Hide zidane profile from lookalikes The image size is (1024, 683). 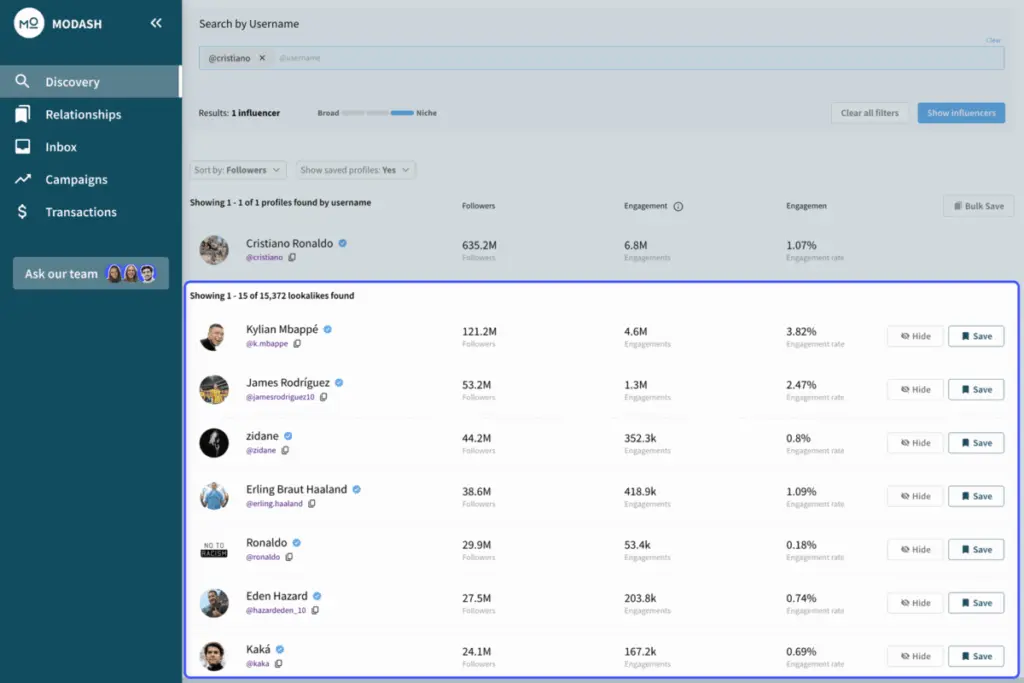(914, 443)
